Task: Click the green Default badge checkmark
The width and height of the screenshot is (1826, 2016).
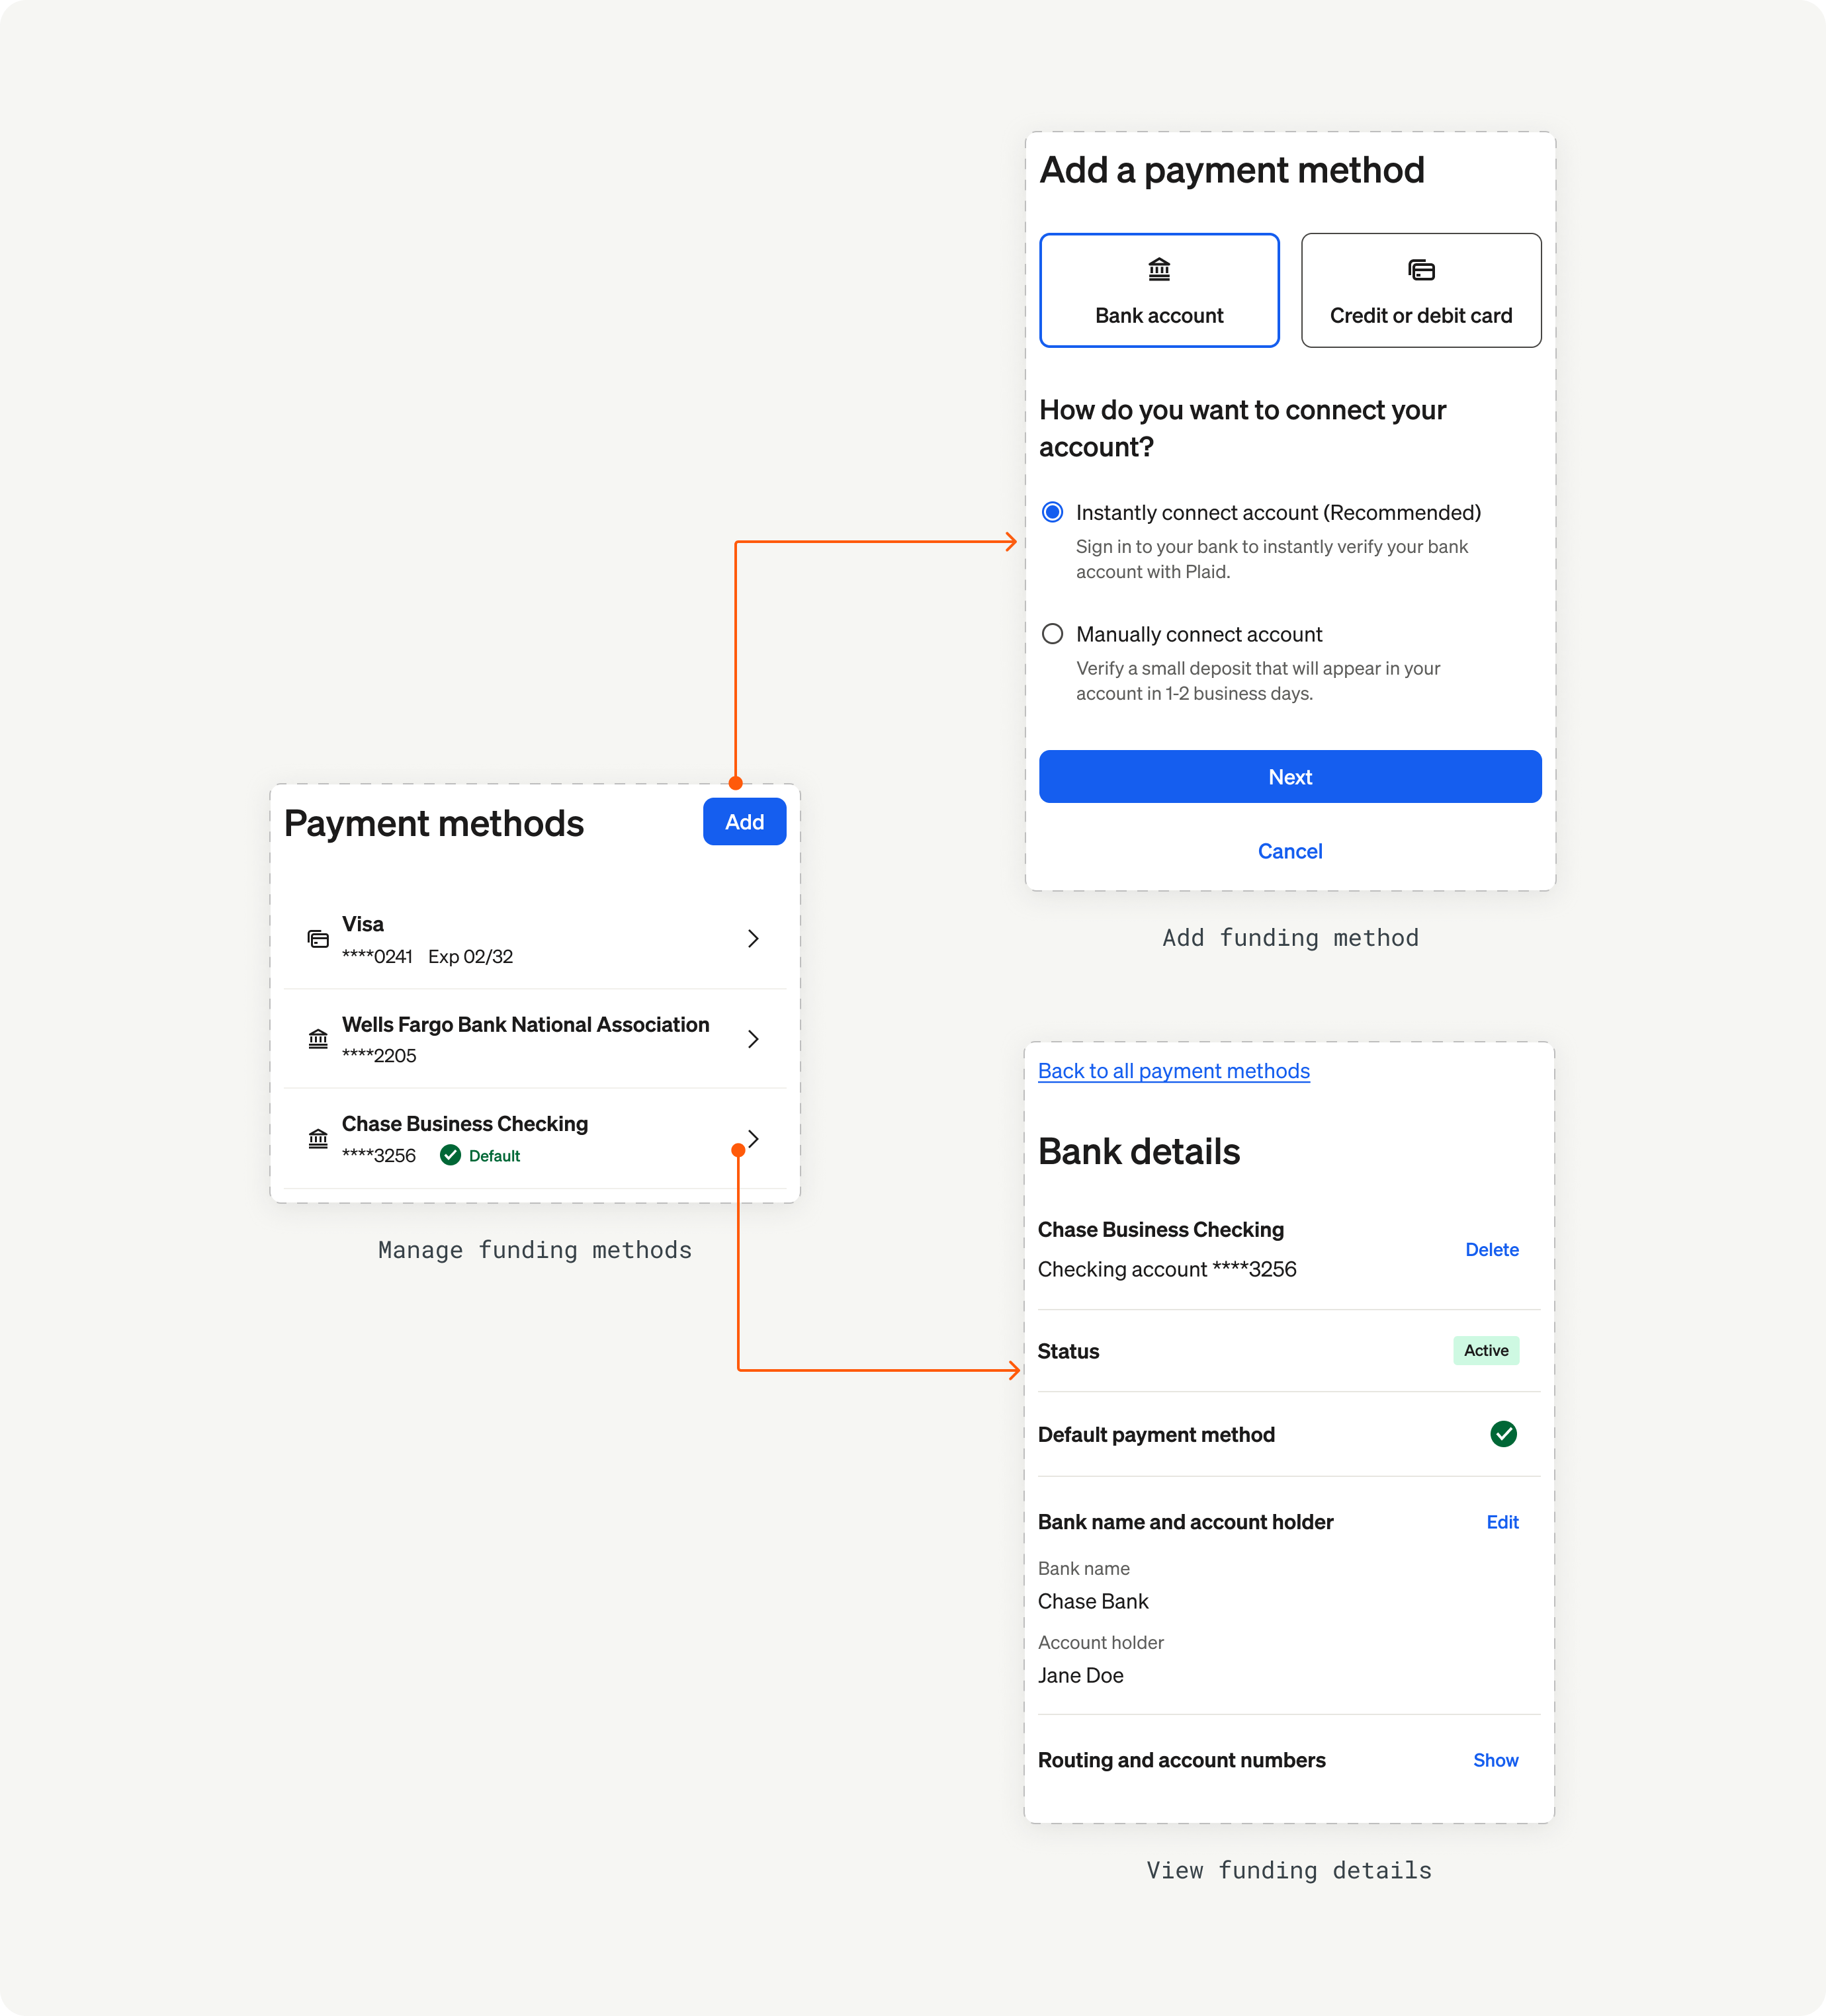Action: tap(451, 1155)
